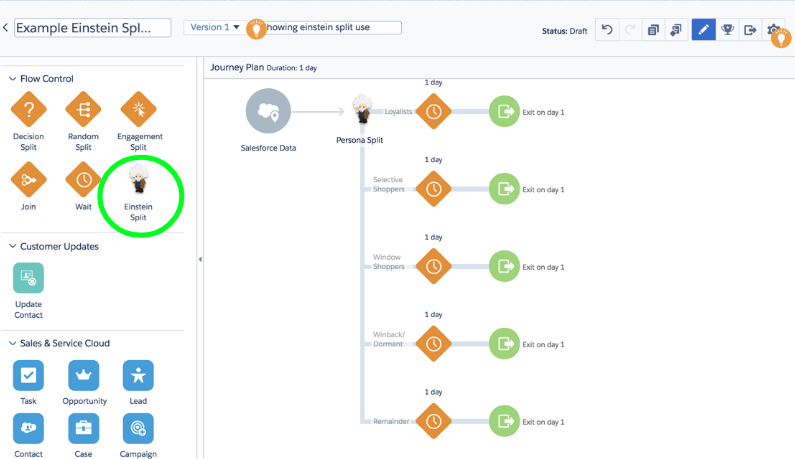Click the exit node on Selective Shoppers path

(504, 189)
